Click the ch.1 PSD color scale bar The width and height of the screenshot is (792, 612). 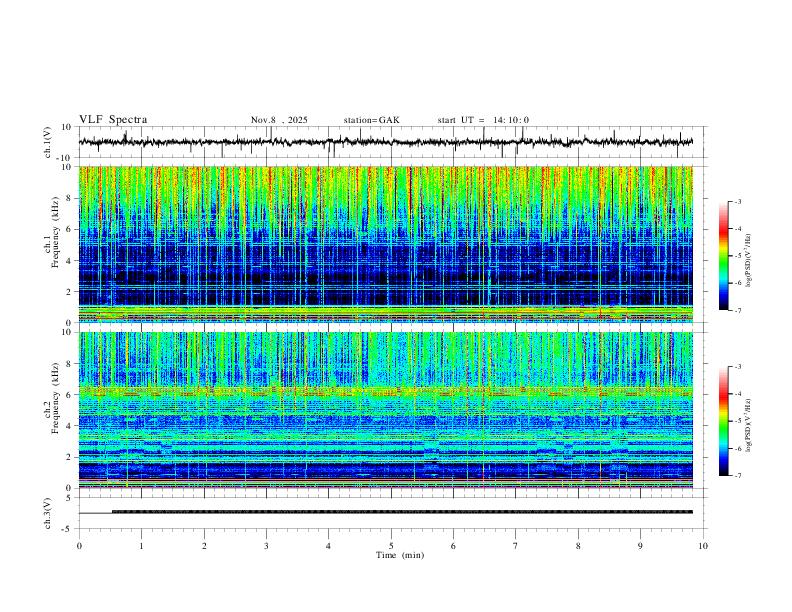click(723, 256)
